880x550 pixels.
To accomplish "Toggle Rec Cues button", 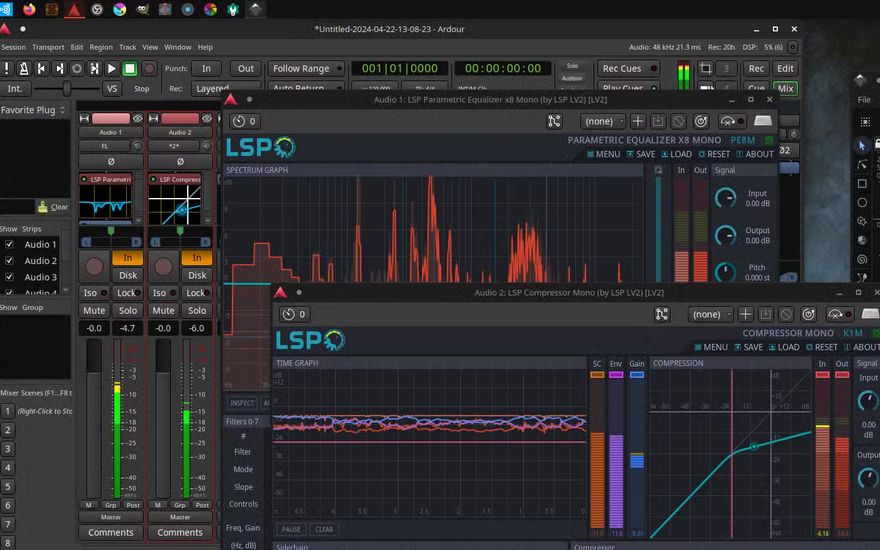I will coord(627,68).
